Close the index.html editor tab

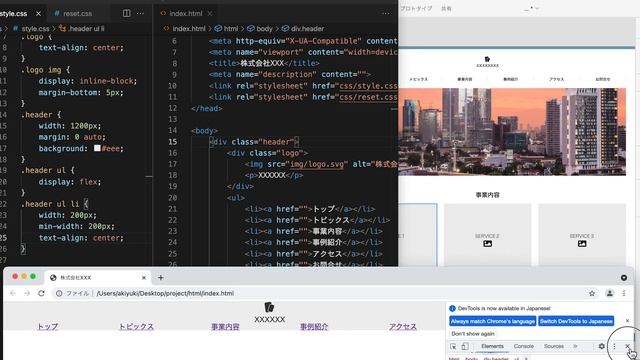(210, 13)
